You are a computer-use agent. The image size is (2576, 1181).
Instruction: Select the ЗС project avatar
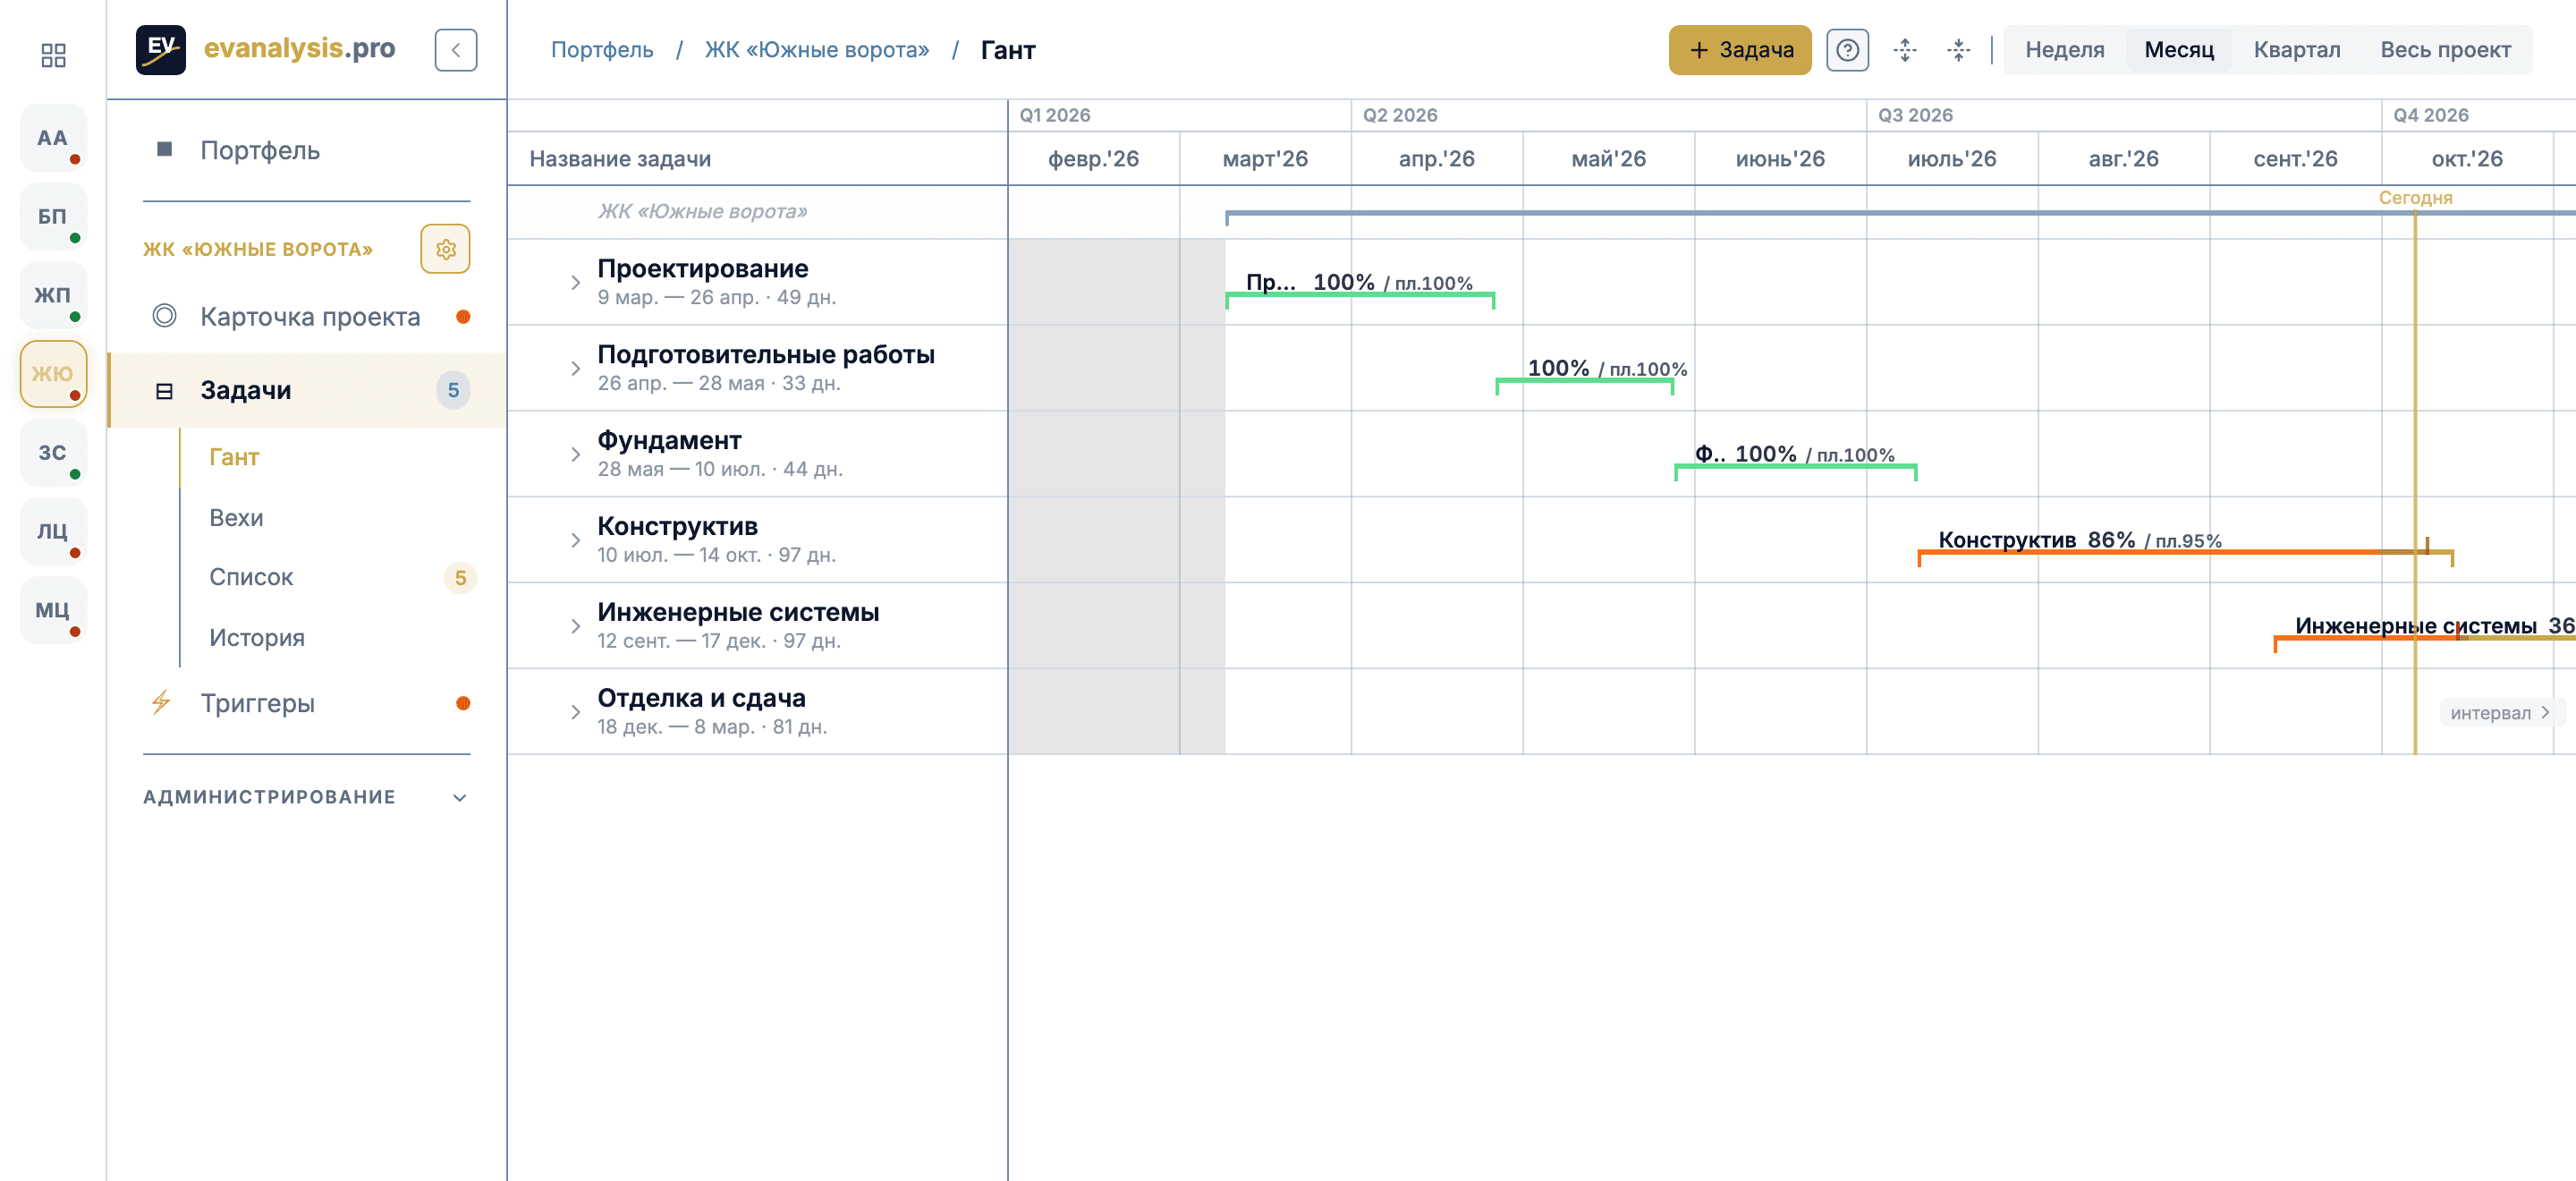(x=53, y=453)
